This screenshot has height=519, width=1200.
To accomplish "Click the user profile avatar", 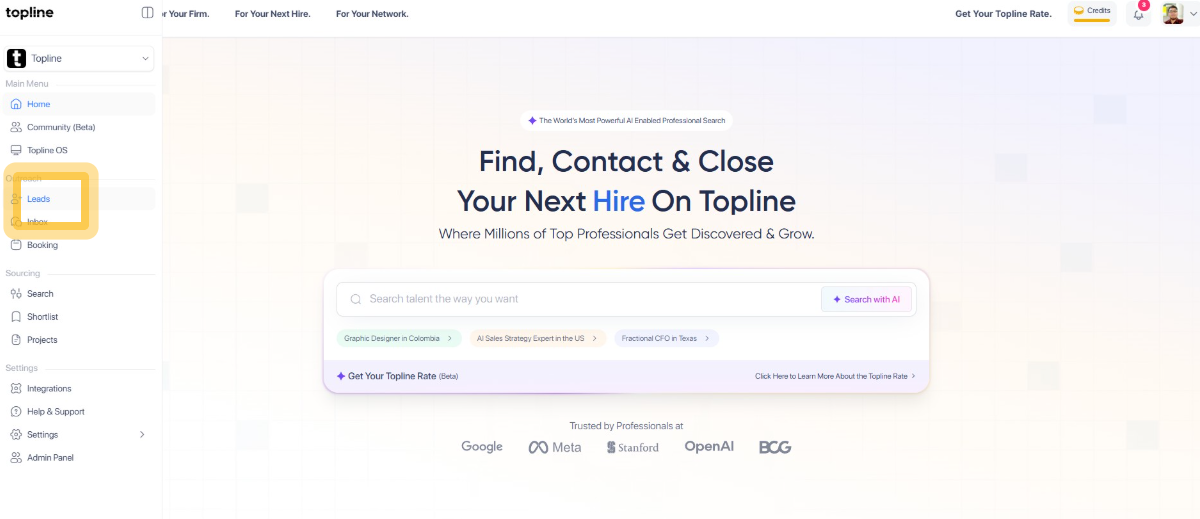I will coord(1173,13).
